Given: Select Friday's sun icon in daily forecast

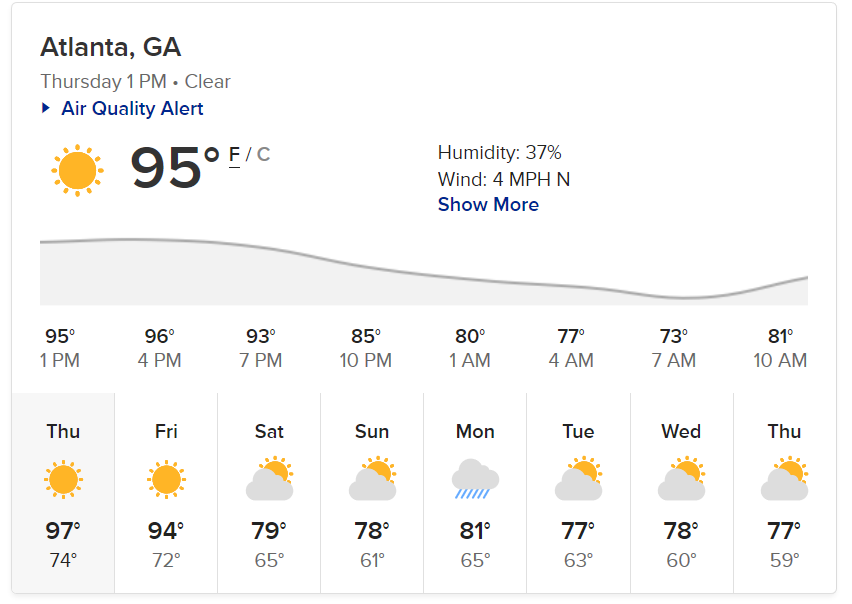Looking at the screenshot, I should point(166,480).
